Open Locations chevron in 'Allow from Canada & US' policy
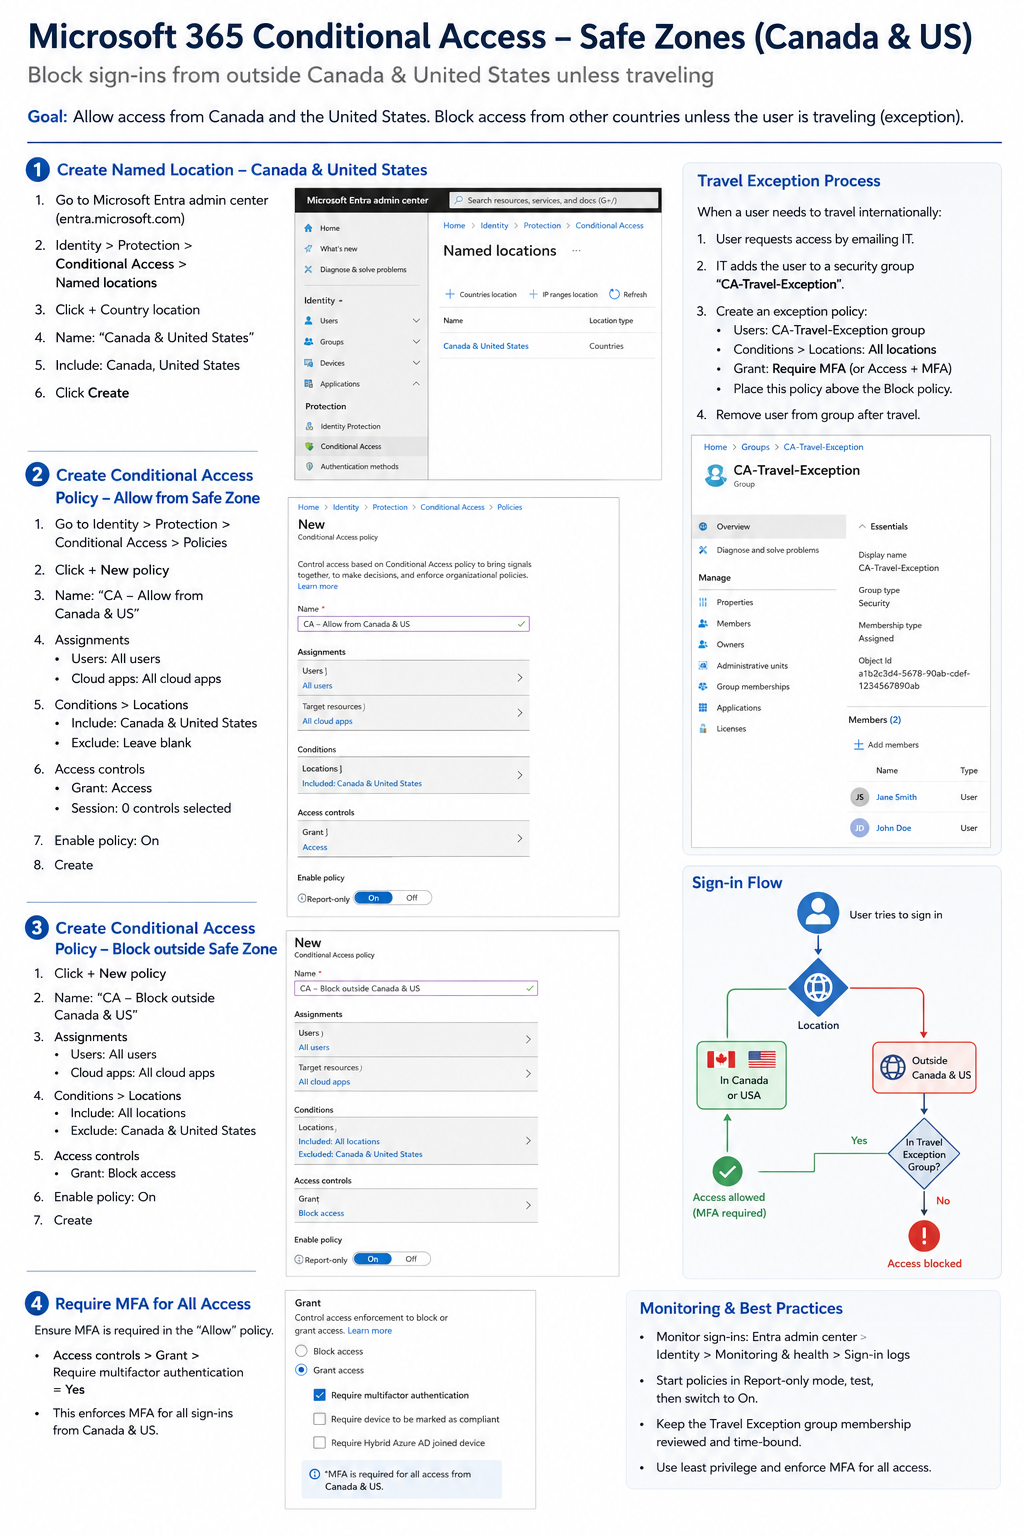Viewport: 1024px width, 1536px height. (x=520, y=775)
